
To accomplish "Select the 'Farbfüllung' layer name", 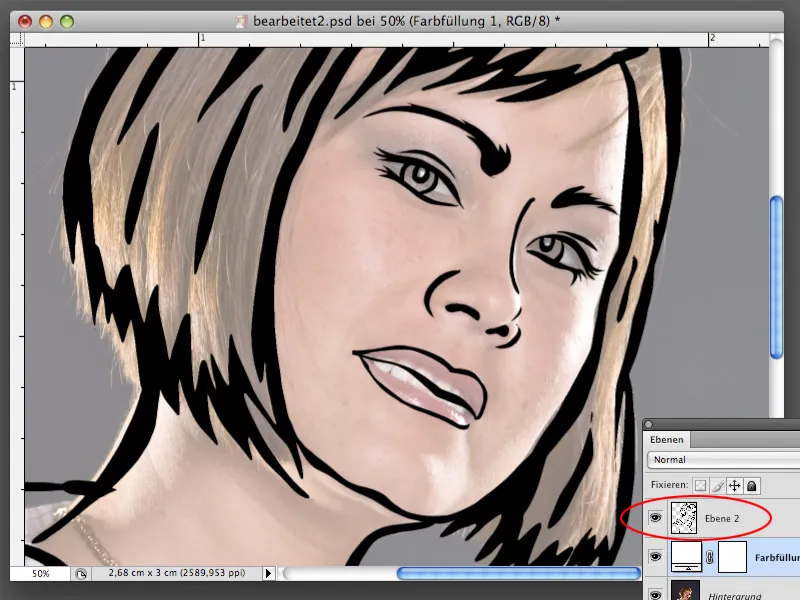I will [x=777, y=558].
